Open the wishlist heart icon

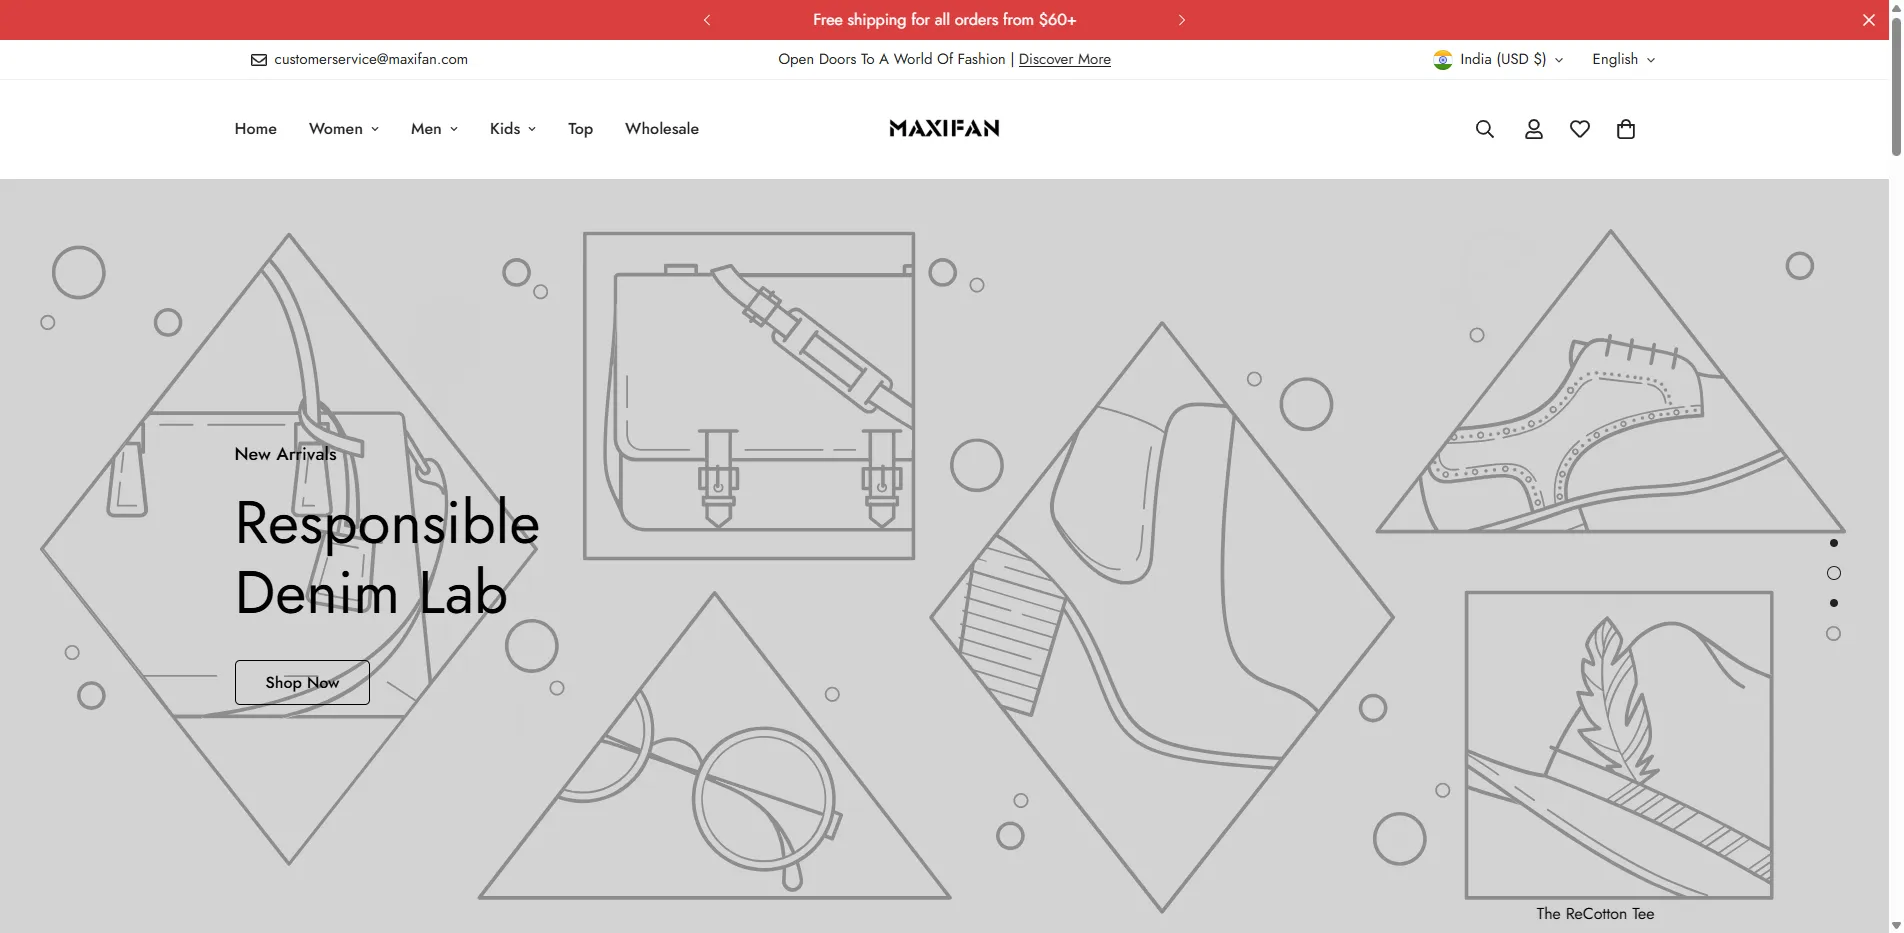click(x=1580, y=129)
